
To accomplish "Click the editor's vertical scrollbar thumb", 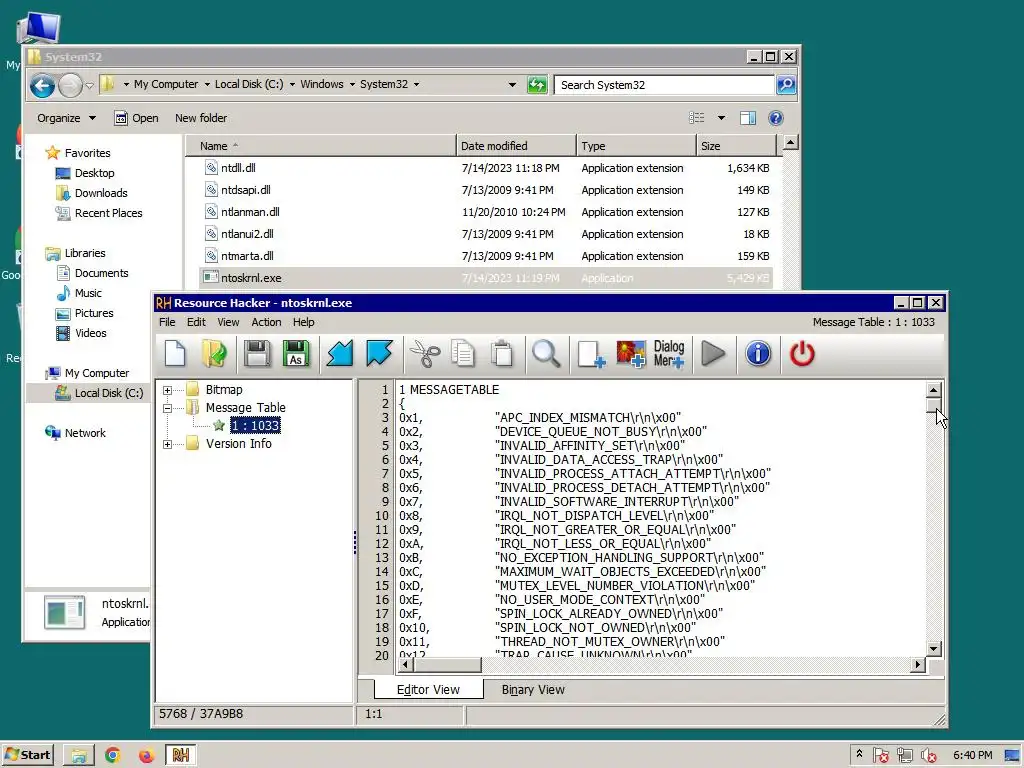I will [x=933, y=406].
